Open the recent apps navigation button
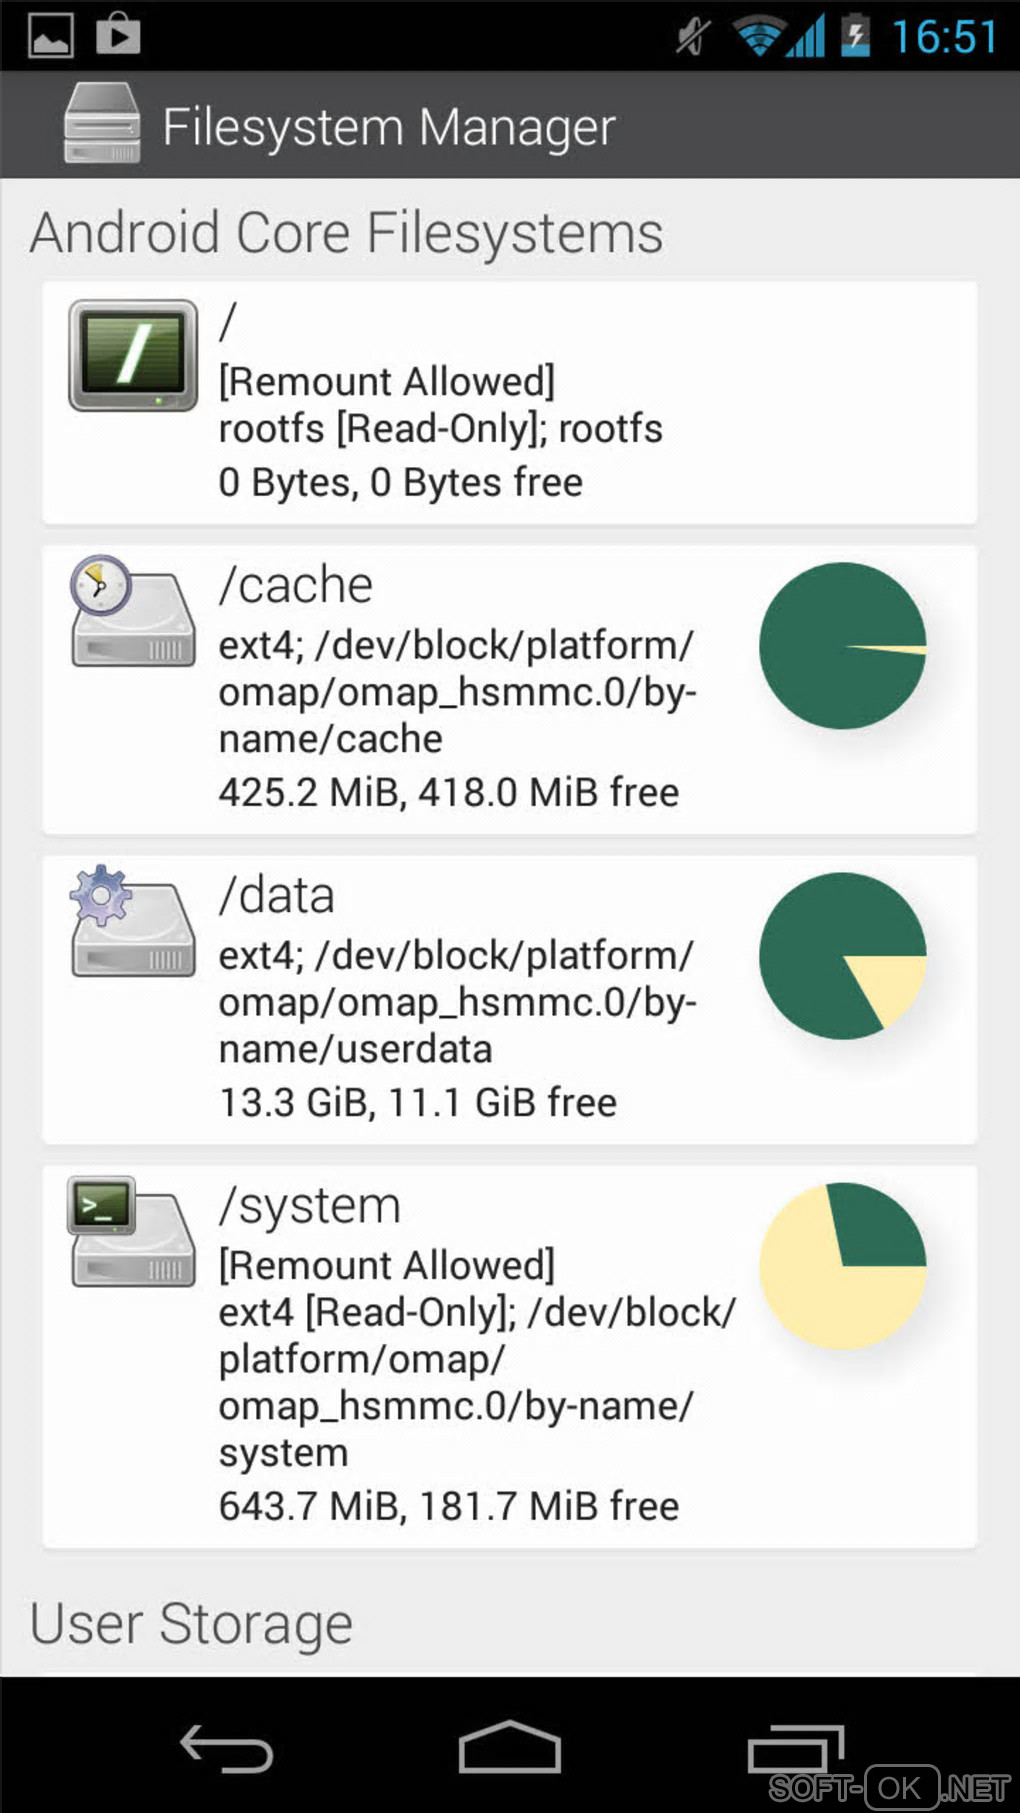The width and height of the screenshot is (1020, 1813). (x=796, y=1749)
